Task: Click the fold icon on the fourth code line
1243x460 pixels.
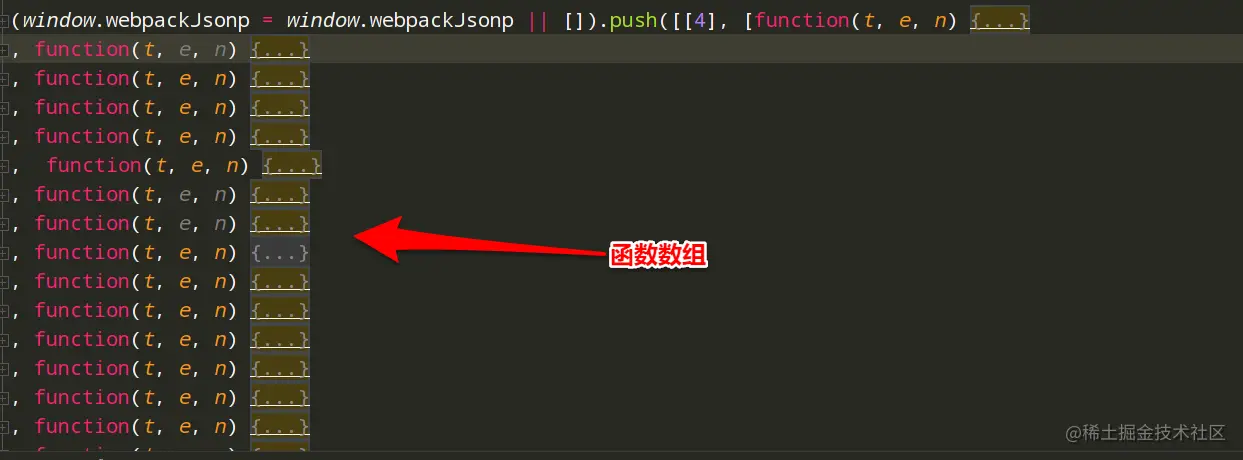Action: click(4, 108)
